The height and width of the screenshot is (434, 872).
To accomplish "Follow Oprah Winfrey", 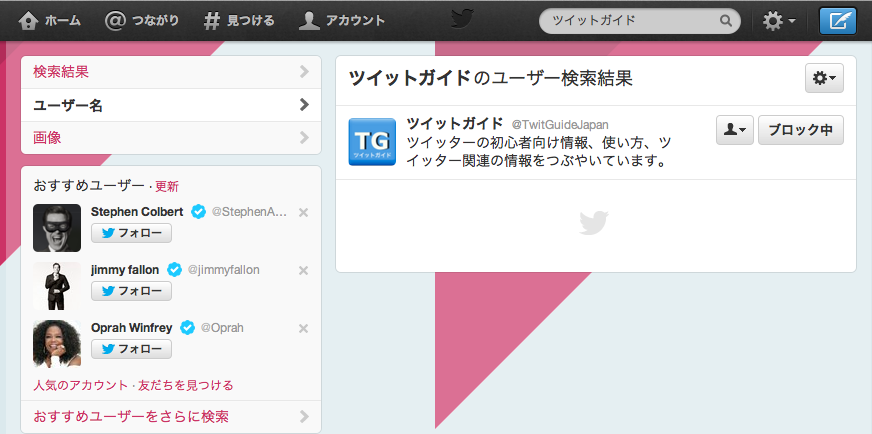I will [x=131, y=349].
